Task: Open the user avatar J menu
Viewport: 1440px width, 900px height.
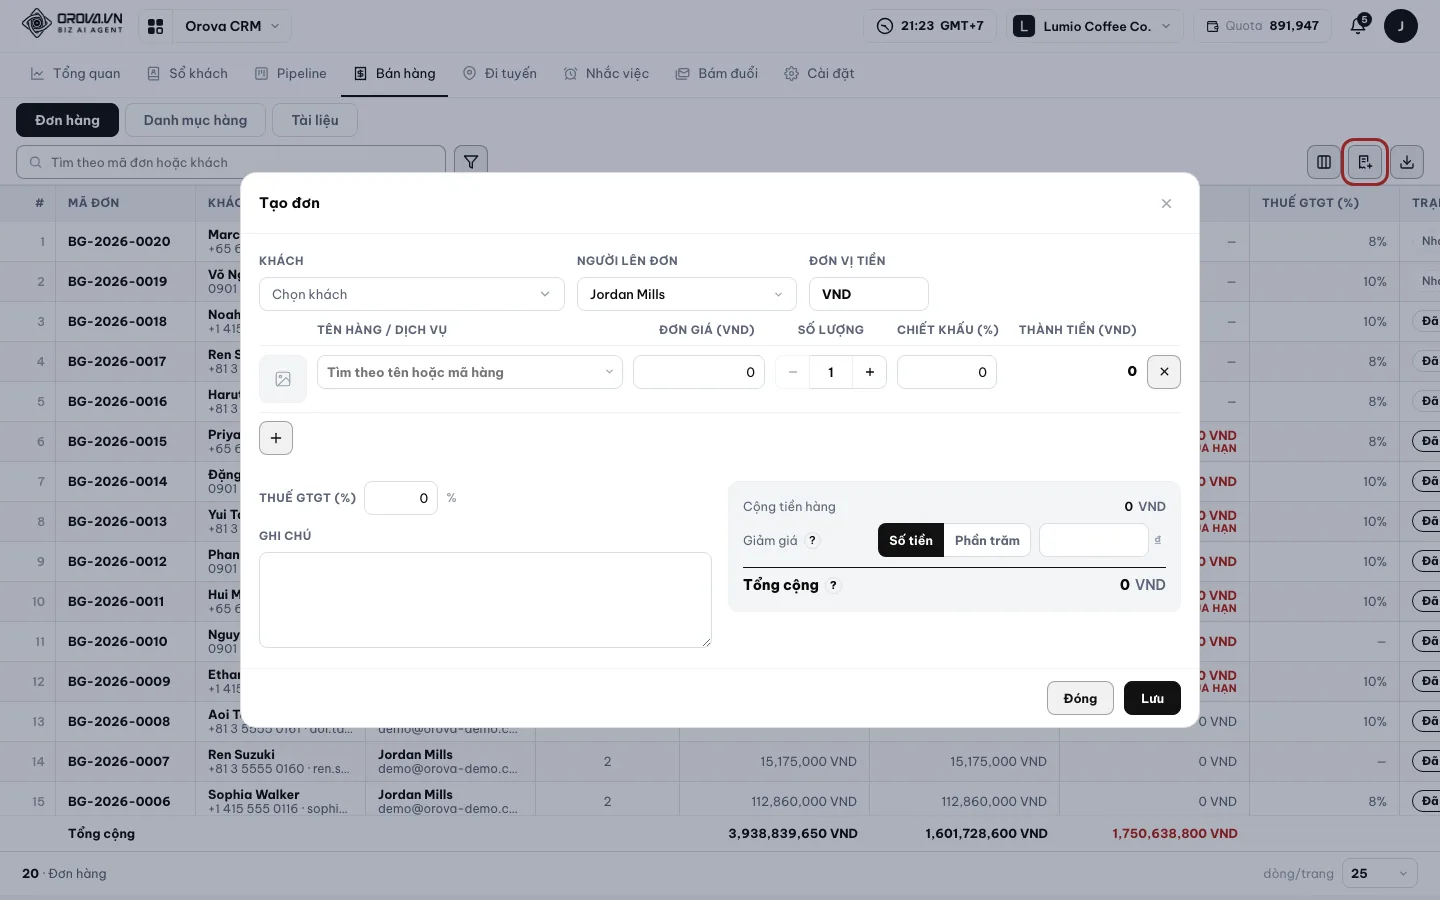Action: [x=1401, y=26]
